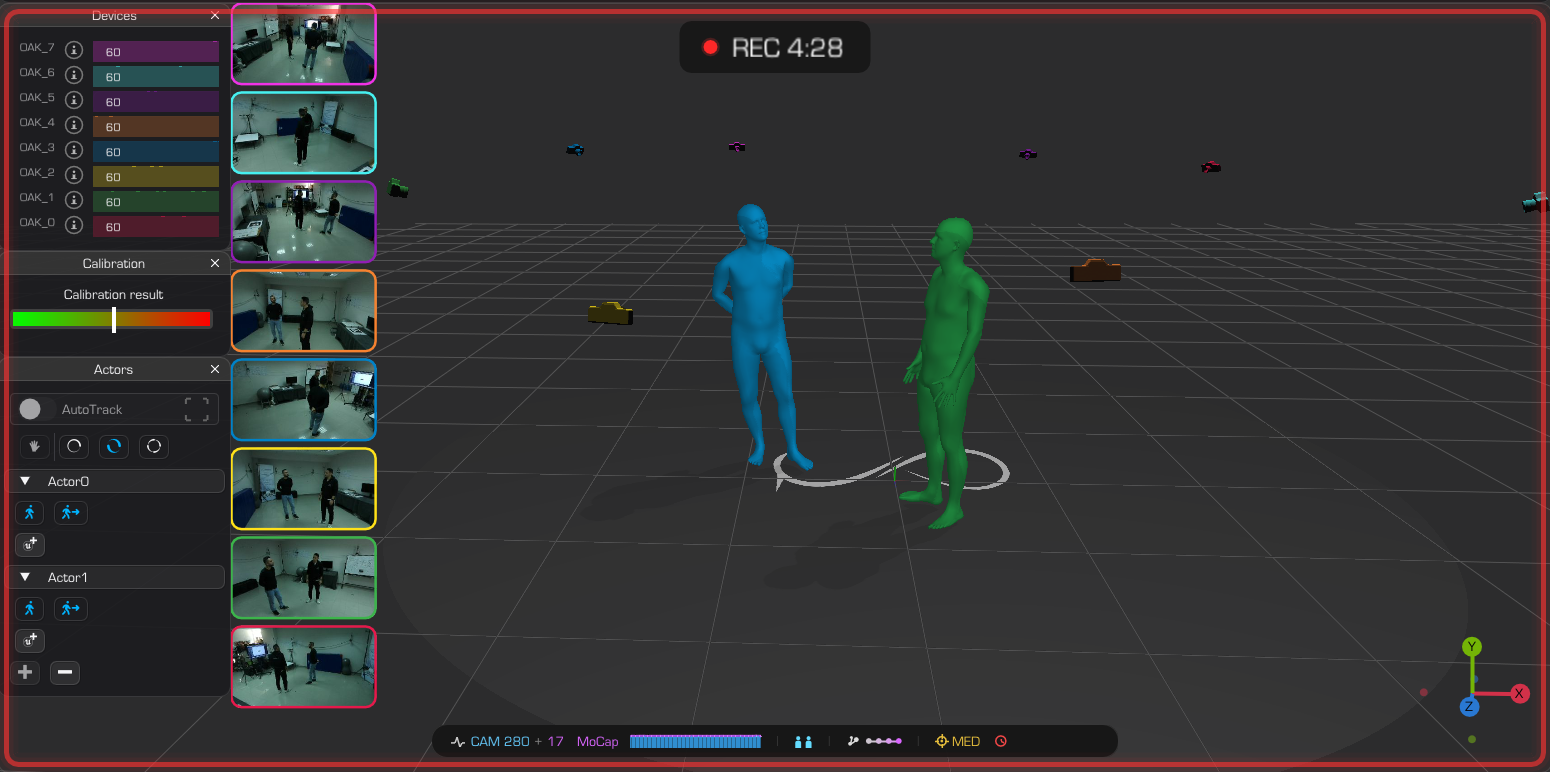Screen dimensions: 1550x772
Task: Select the hand gesture tool
Action: (x=35, y=446)
